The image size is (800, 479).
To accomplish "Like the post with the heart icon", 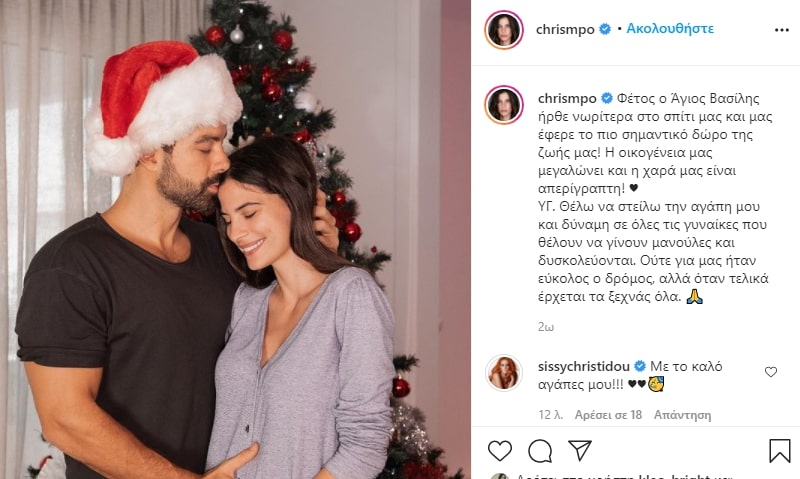I will pos(499,451).
